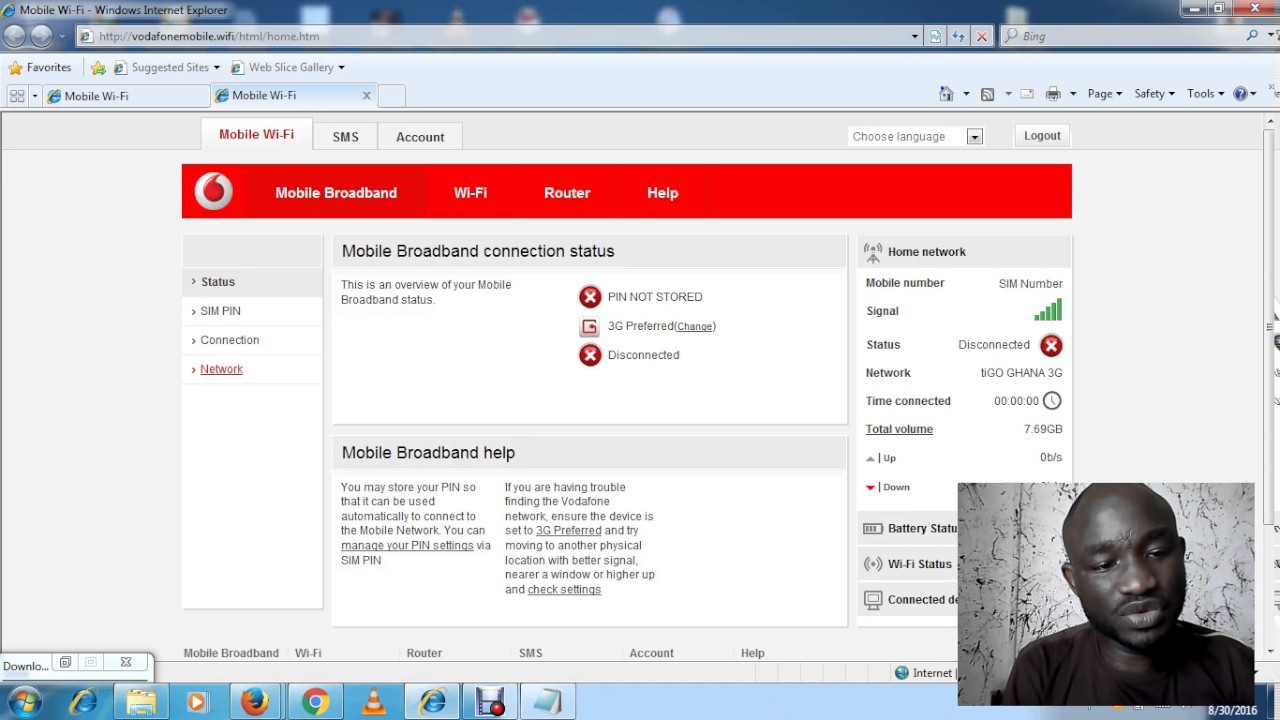The width and height of the screenshot is (1280, 720).
Task: Click the check settings link
Action: tap(564, 589)
